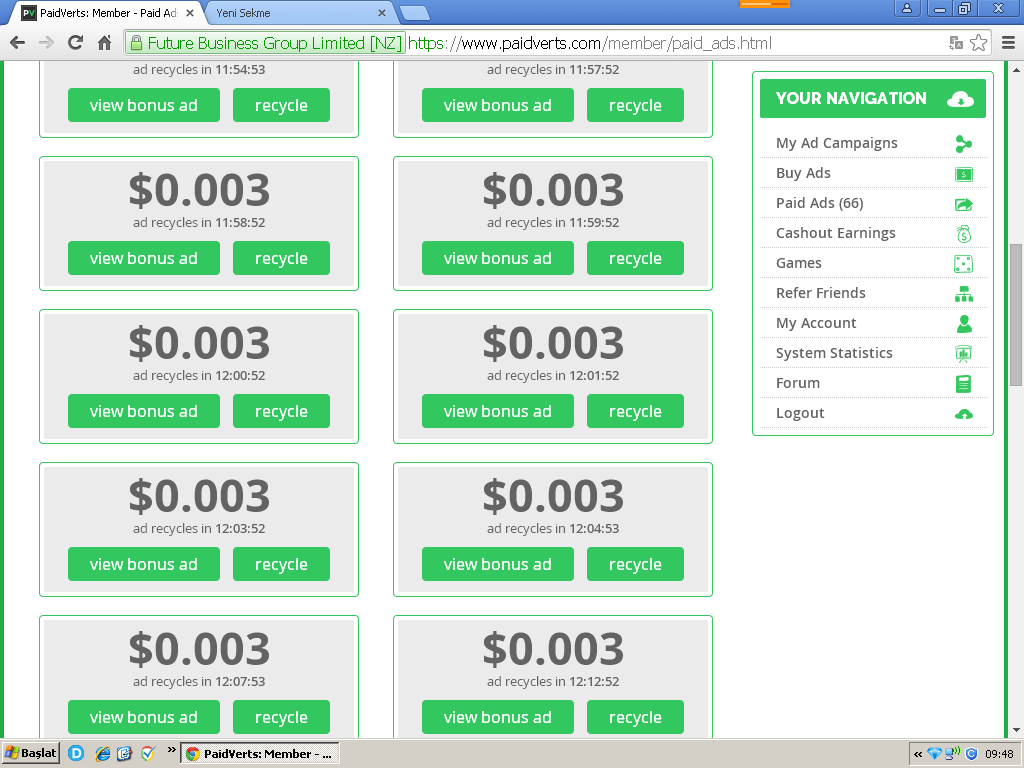Click the network connection tray icon
Viewport: 1024px width, 768px height.
[x=952, y=754]
